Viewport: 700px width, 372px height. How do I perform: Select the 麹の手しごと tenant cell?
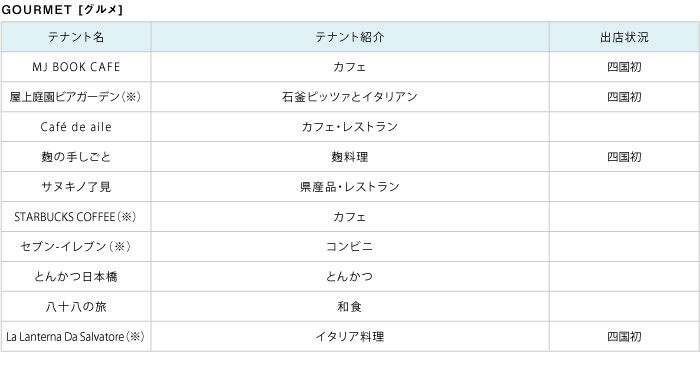coord(76,157)
